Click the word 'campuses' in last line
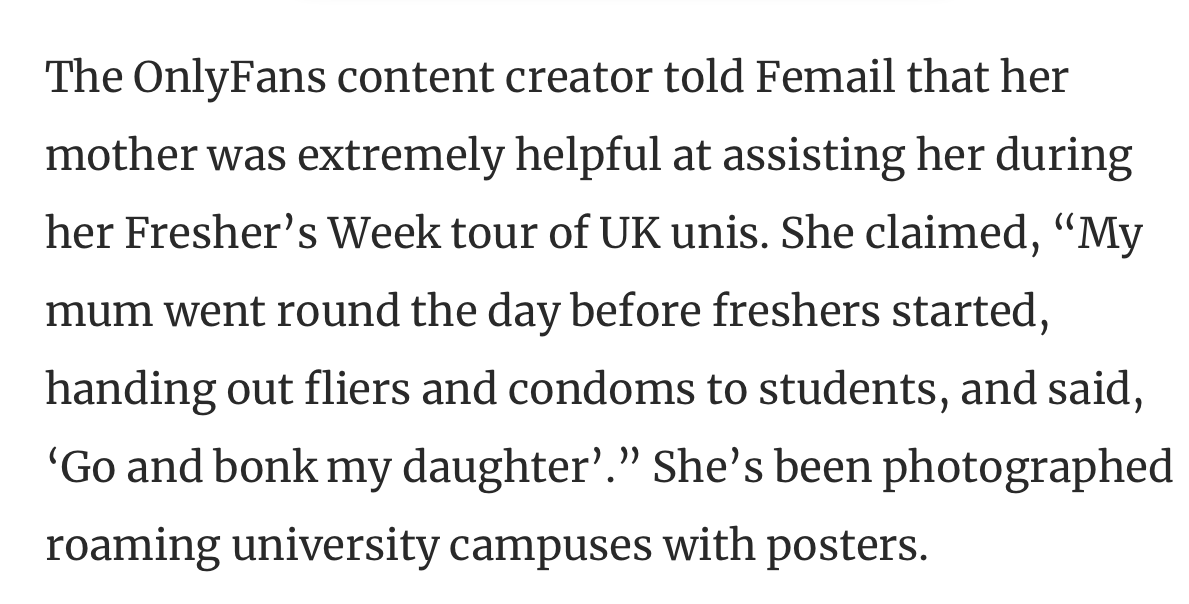The image size is (1189, 604). pos(550,545)
